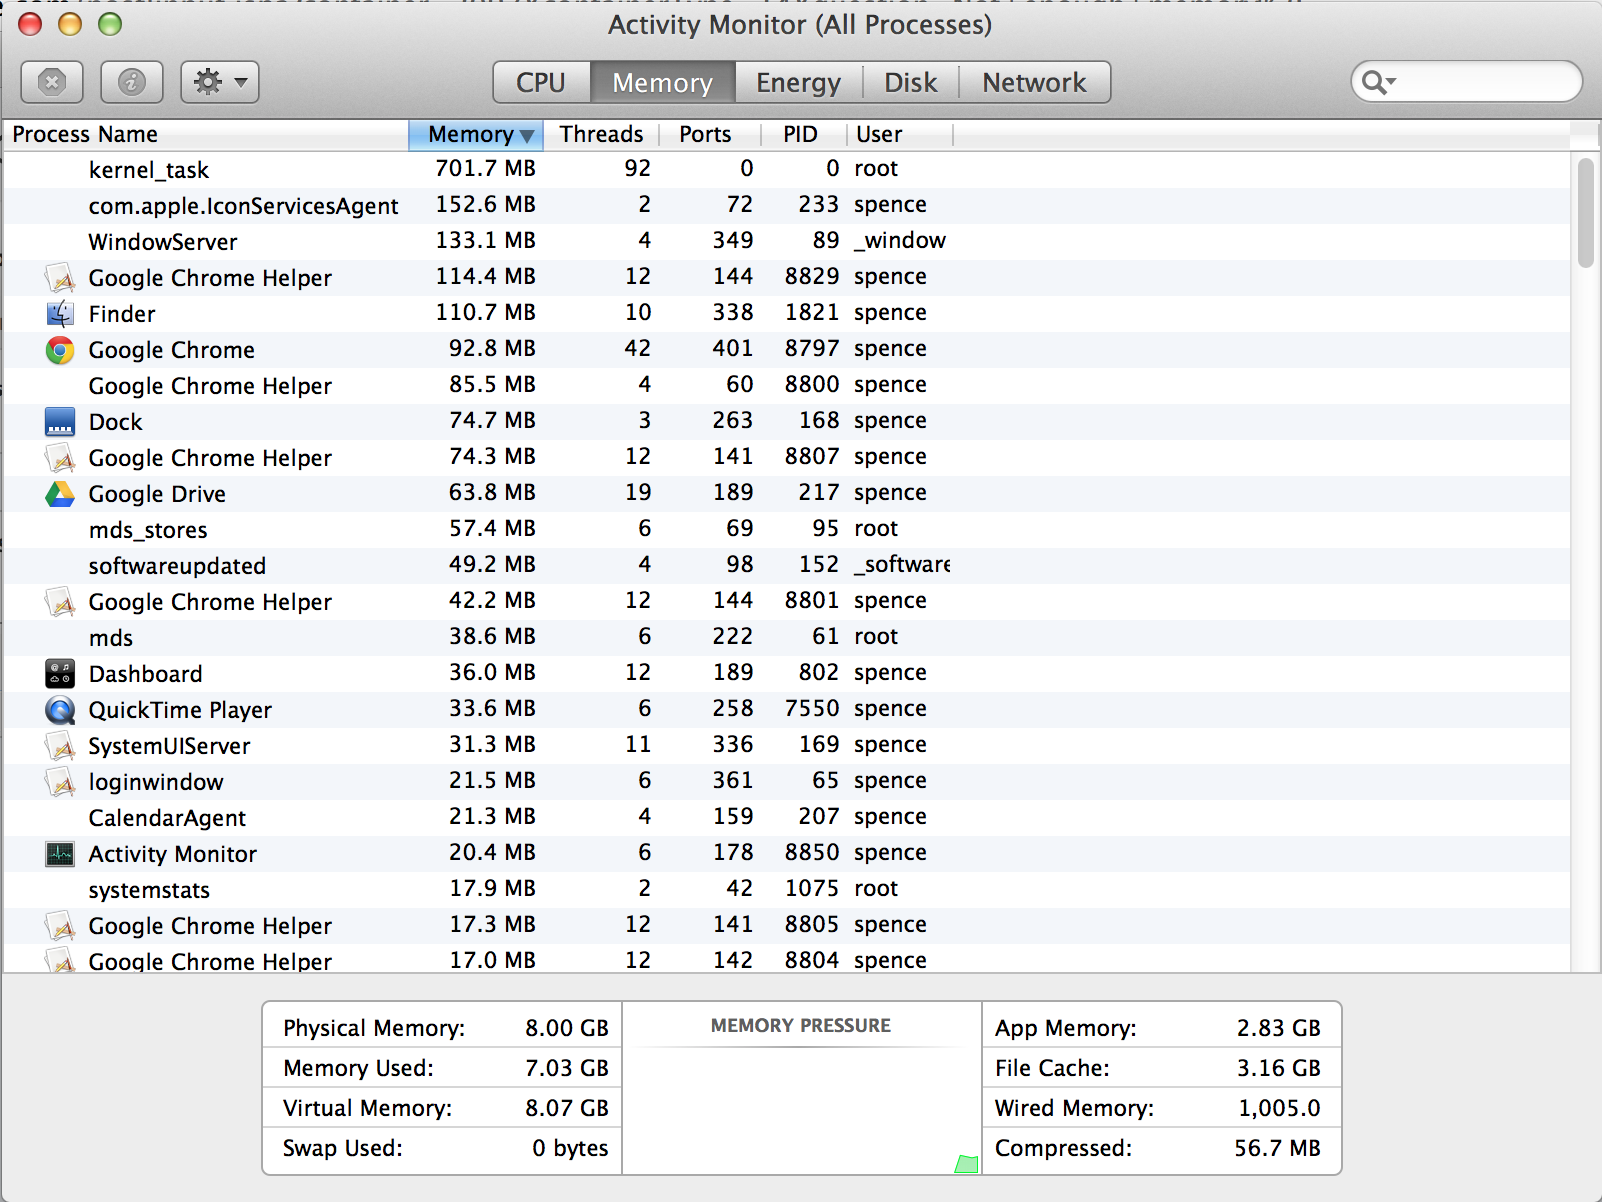This screenshot has width=1602, height=1202.
Task: Click the Quit Process toolbar button
Action: tap(52, 82)
